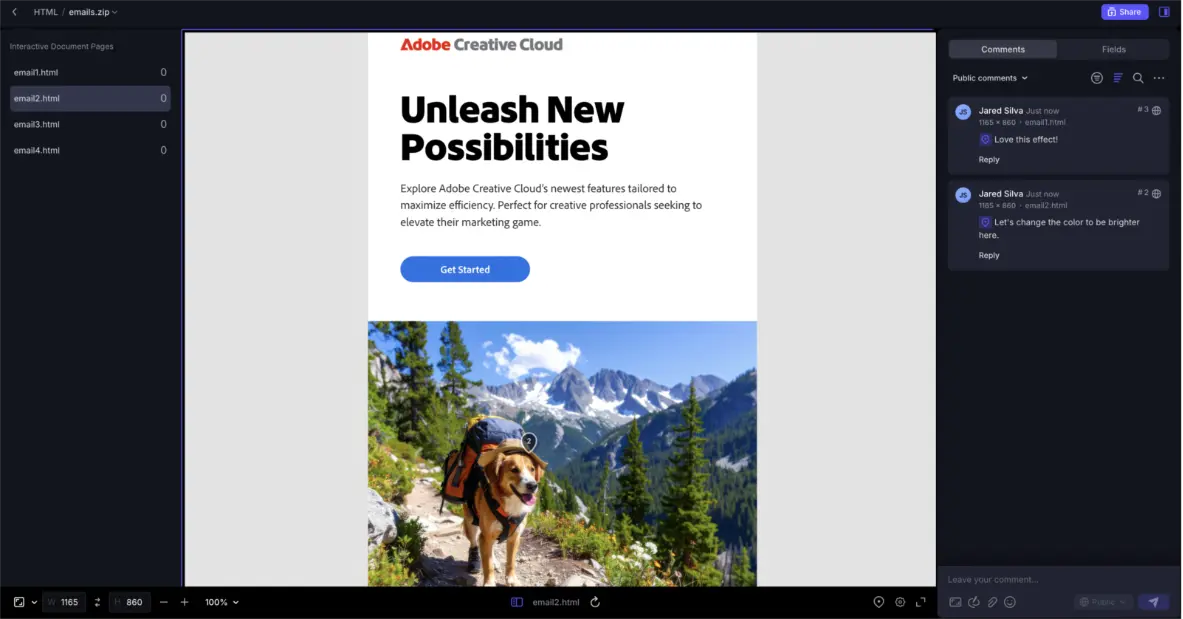Screen dimensions: 1183x619
Task: Open the three-dot overflow menu in comments panel
Action: point(1159,77)
